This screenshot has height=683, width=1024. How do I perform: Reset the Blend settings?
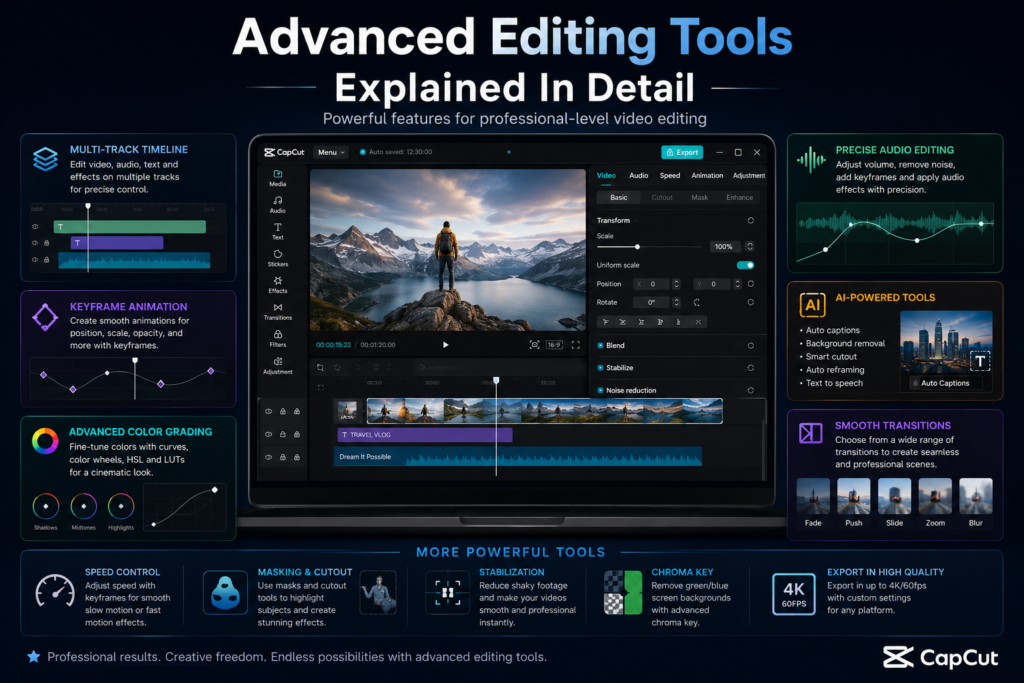coord(750,345)
